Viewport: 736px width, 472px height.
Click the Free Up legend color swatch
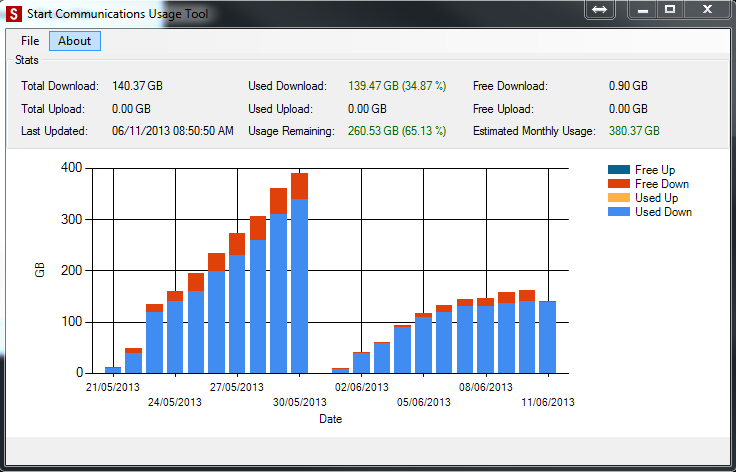[x=619, y=170]
